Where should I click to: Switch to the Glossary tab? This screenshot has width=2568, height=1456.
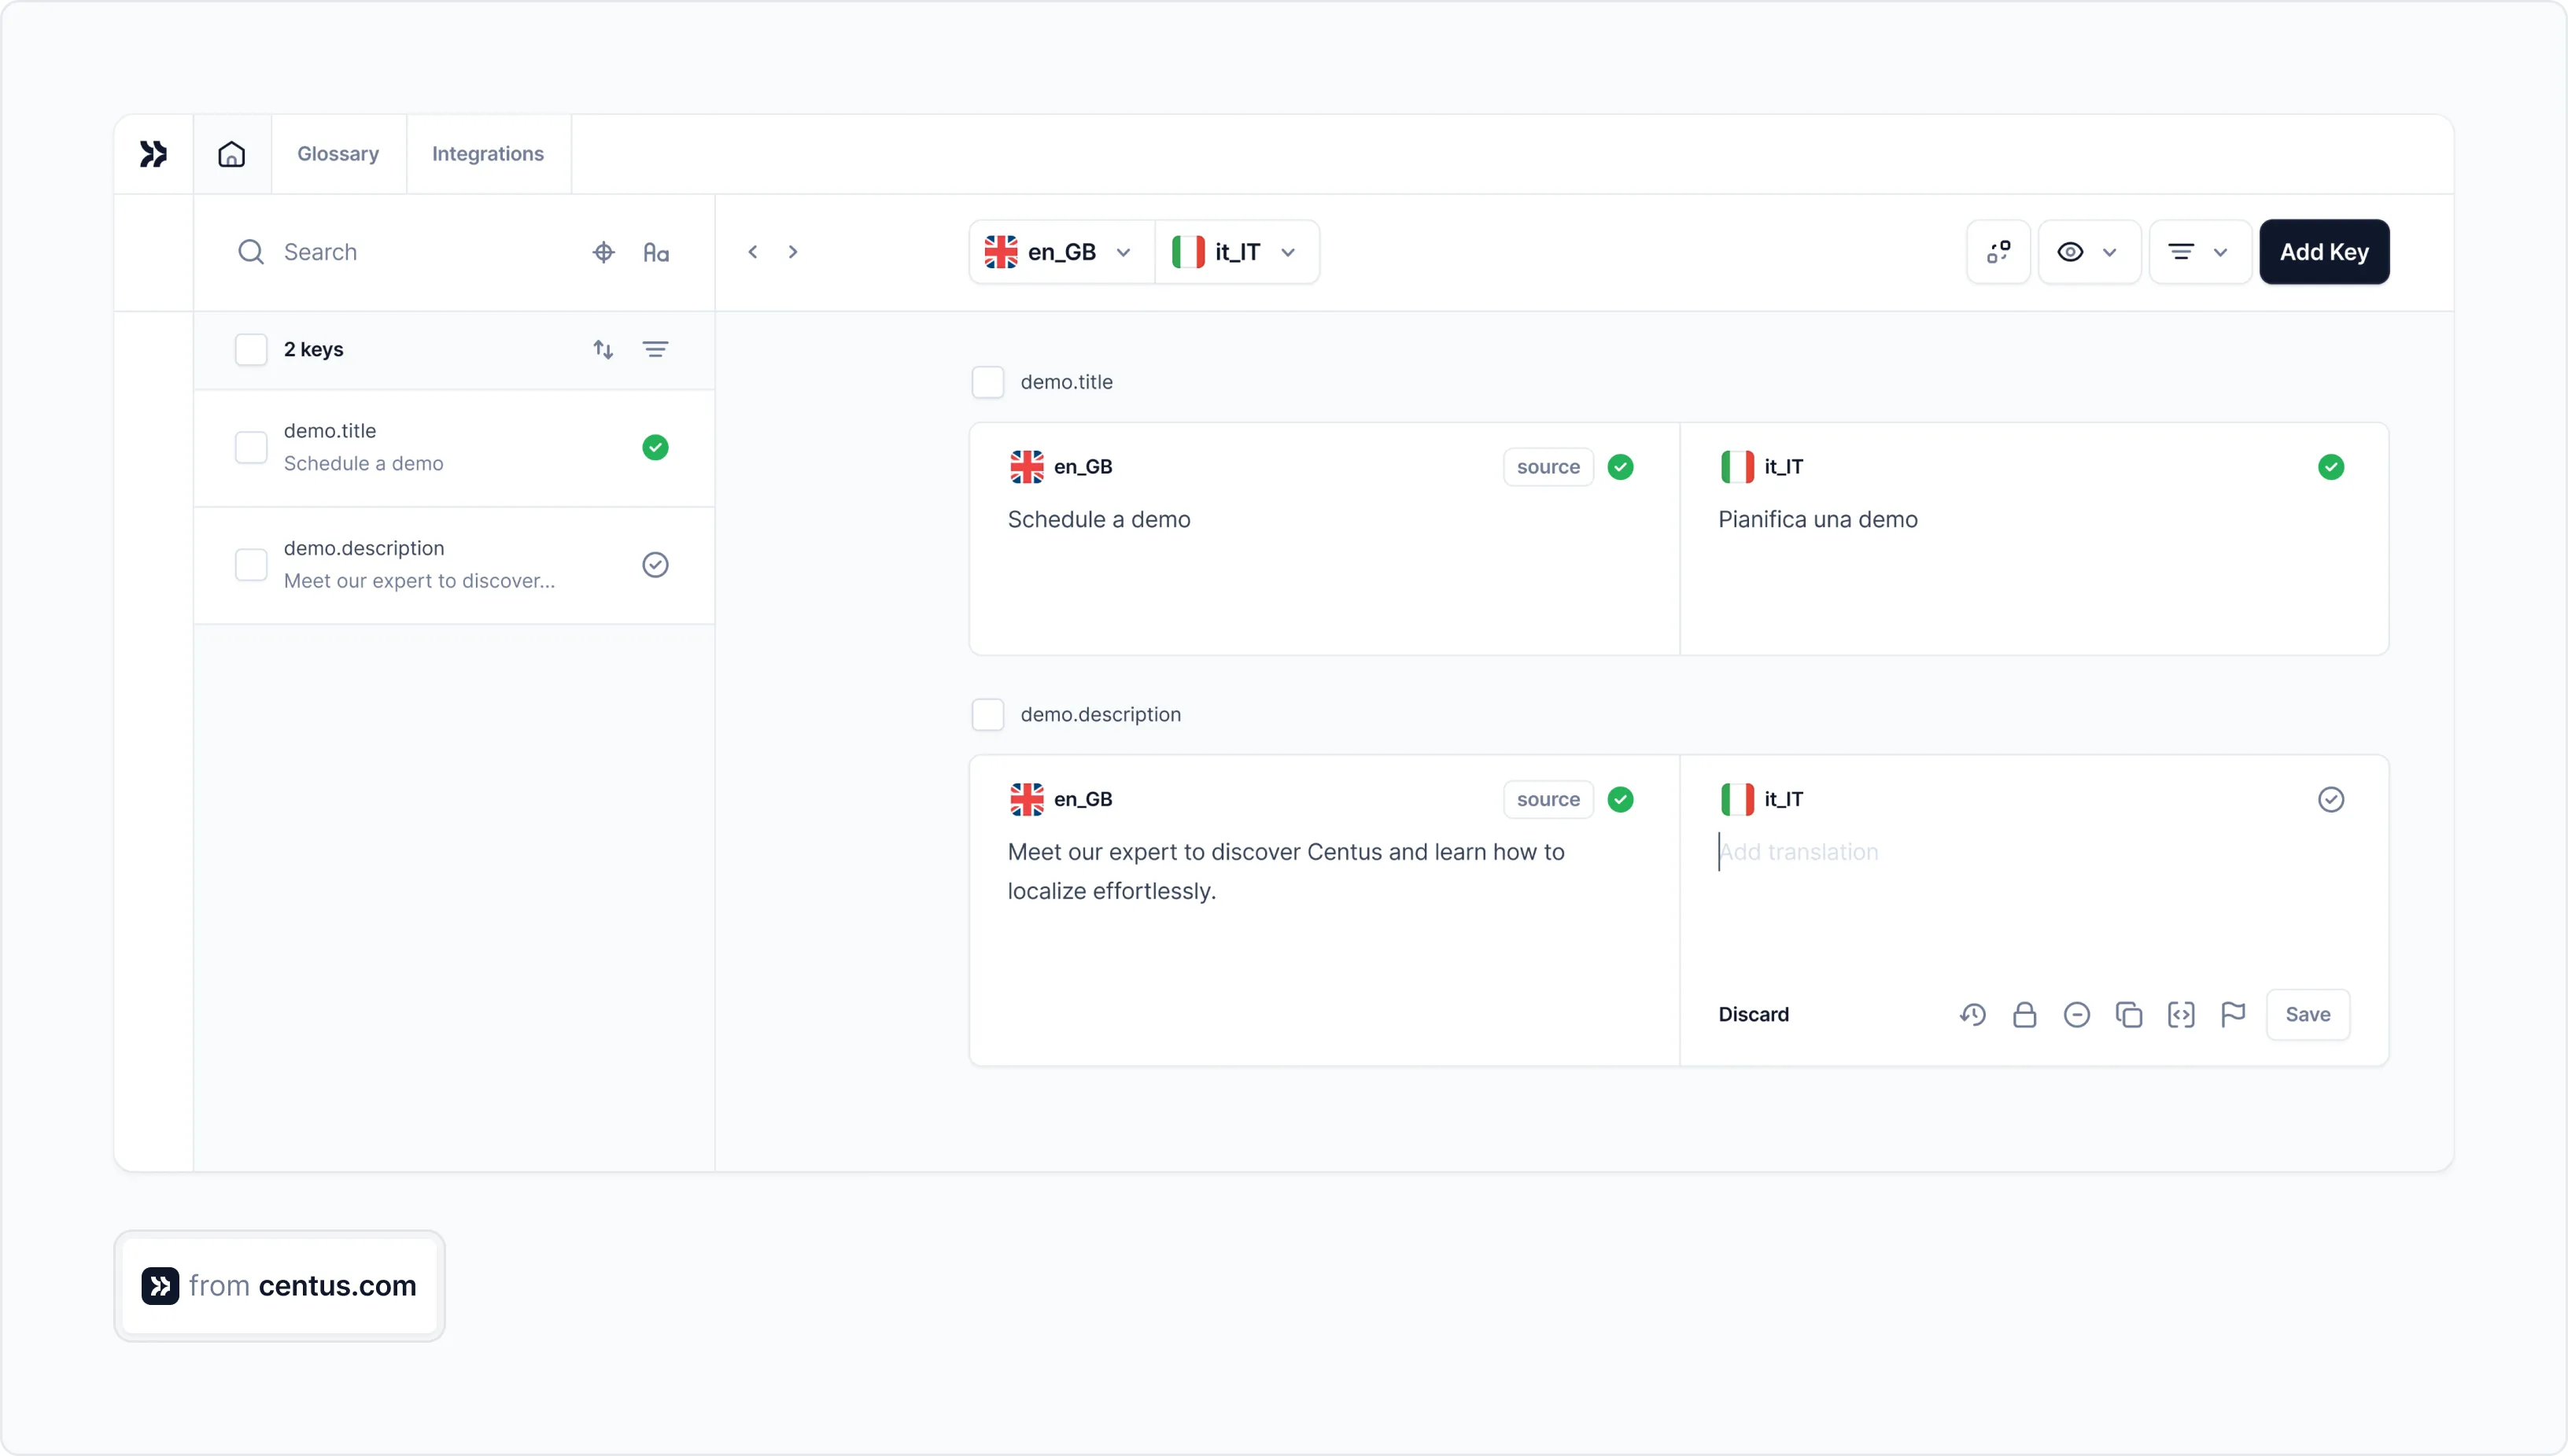pyautogui.click(x=338, y=153)
